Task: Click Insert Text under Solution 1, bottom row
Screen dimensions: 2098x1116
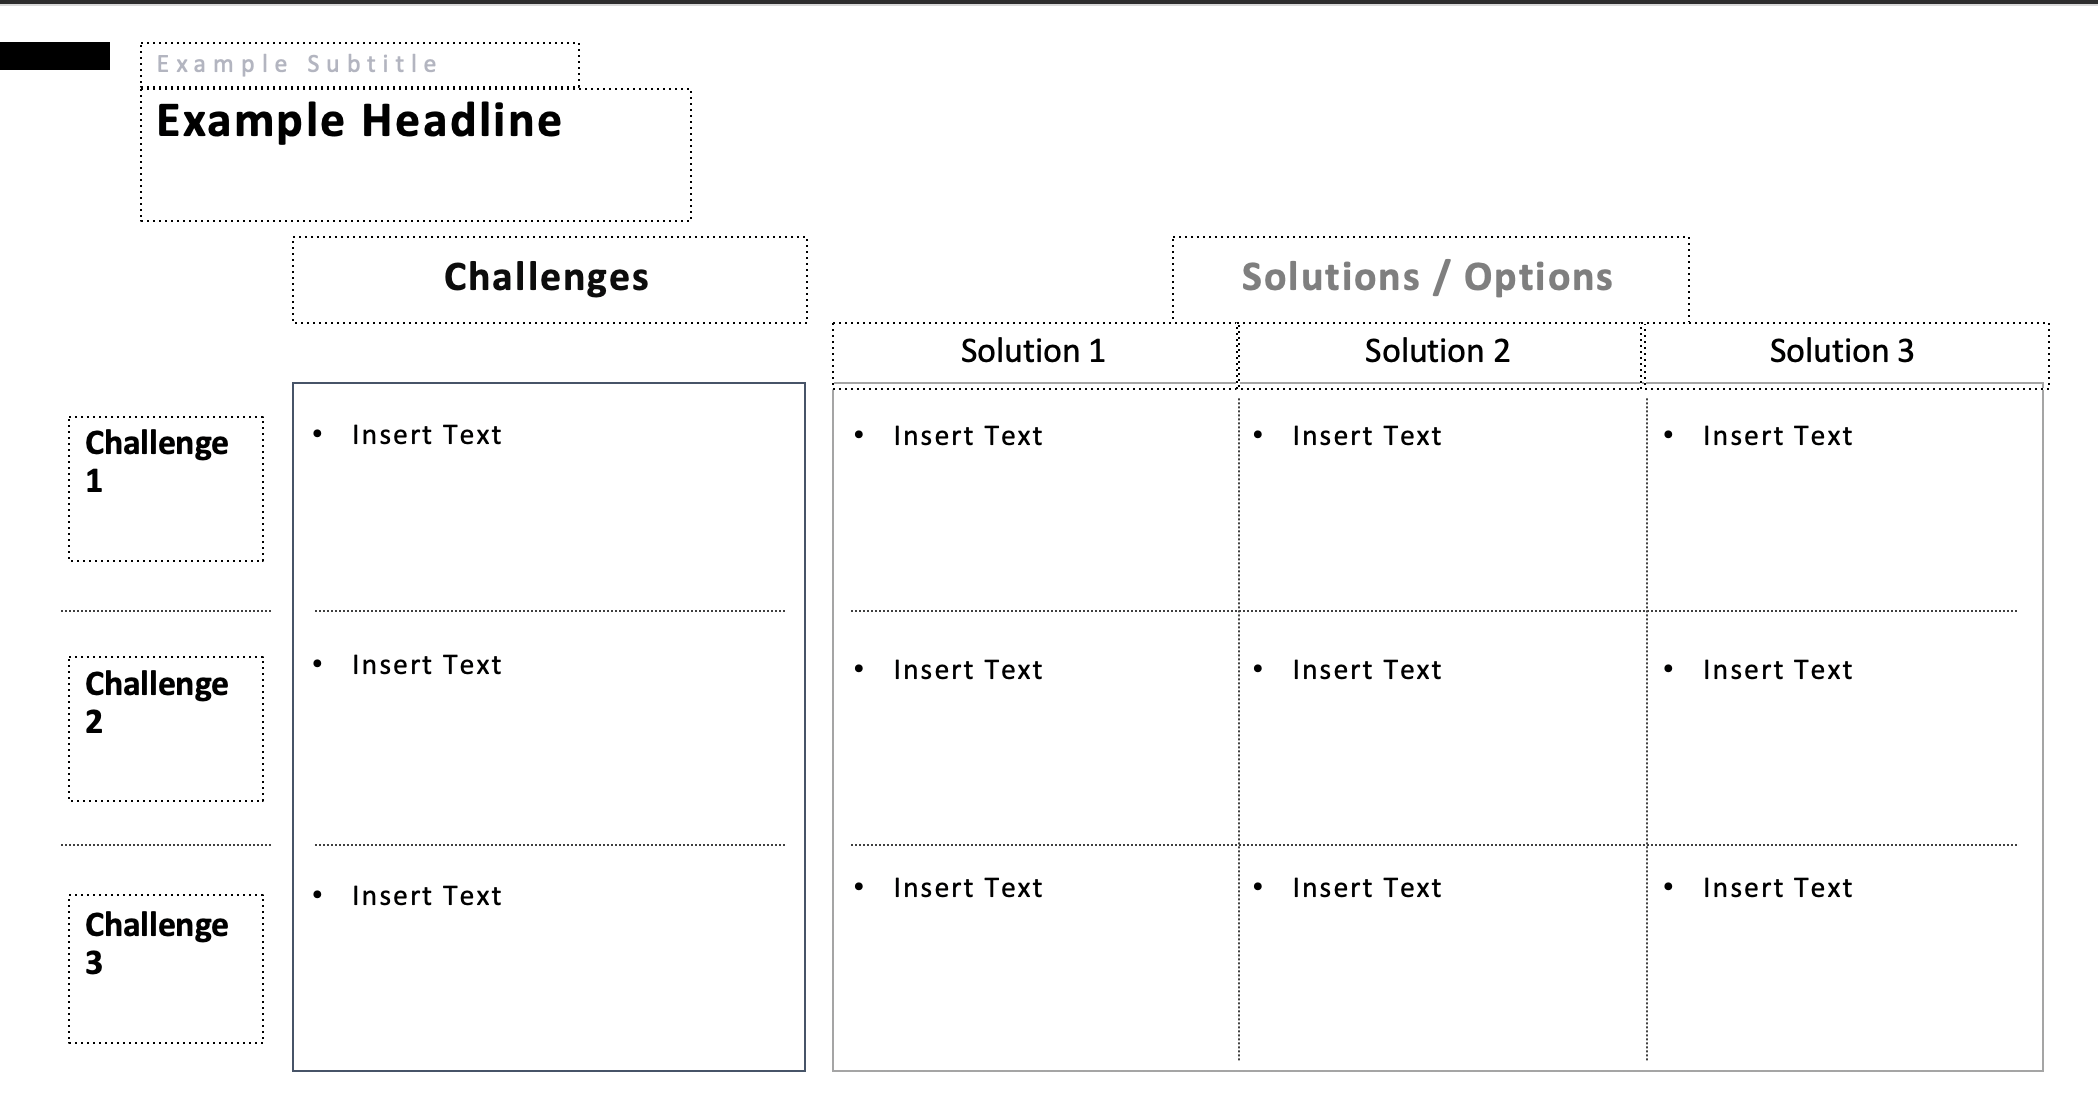Action: 968,888
